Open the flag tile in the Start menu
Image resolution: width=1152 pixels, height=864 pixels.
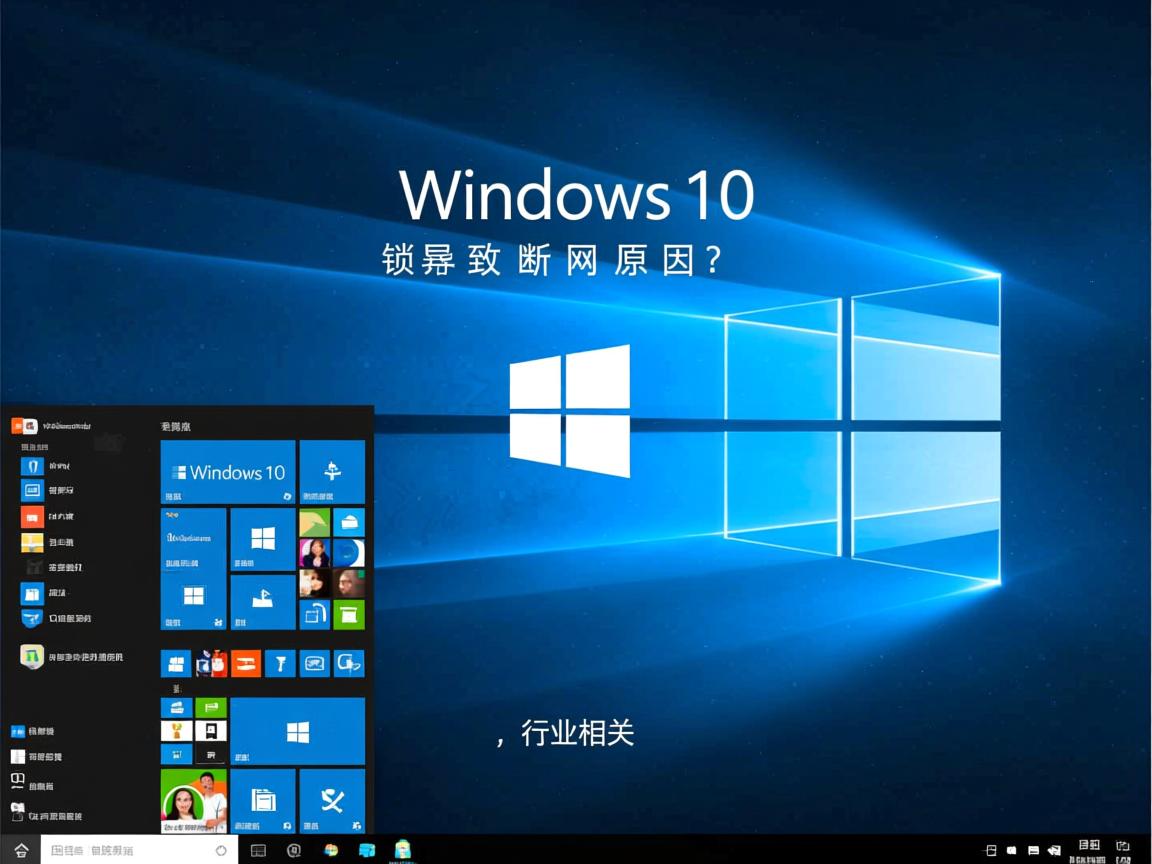coord(262,598)
